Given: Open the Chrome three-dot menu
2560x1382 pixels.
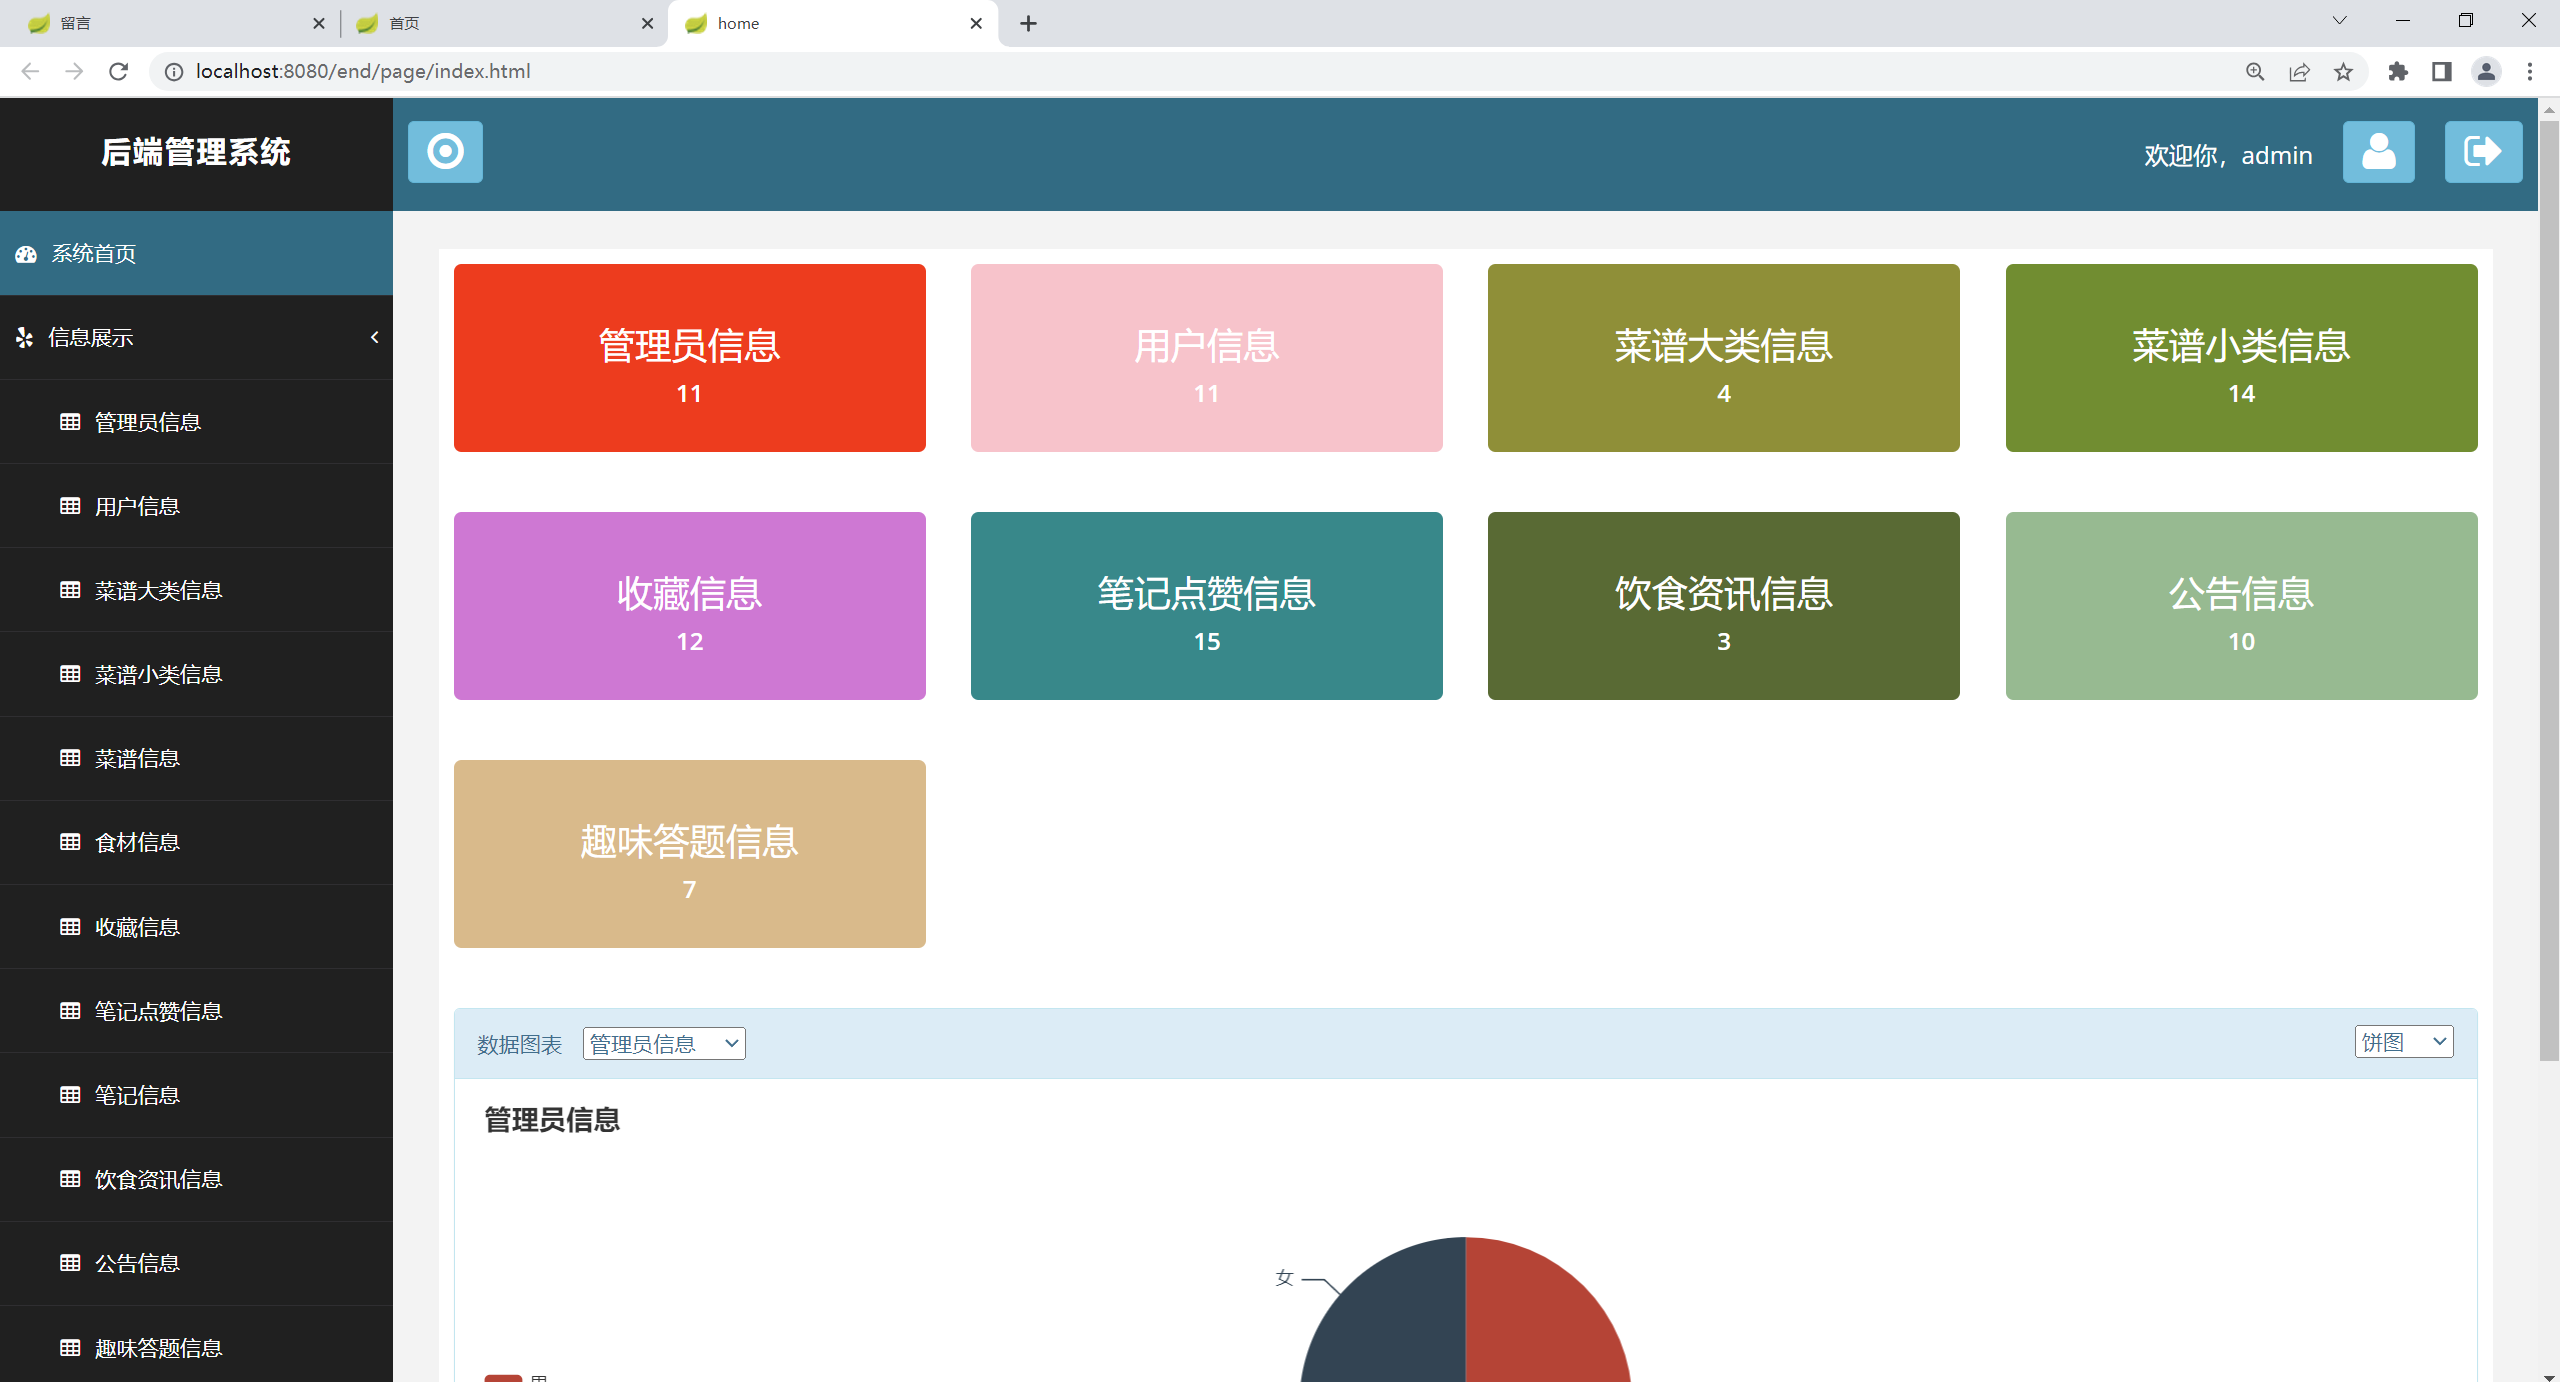Looking at the screenshot, I should (x=2530, y=71).
